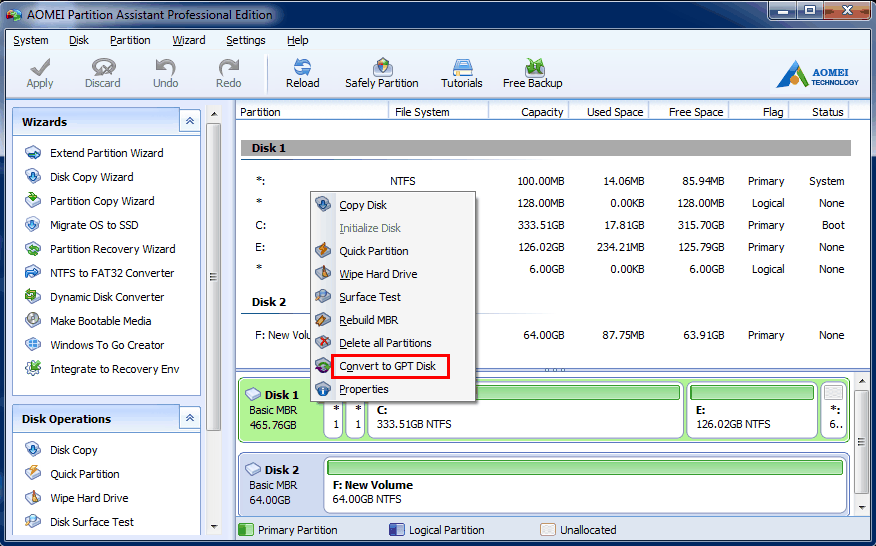Screen dimensions: 876x546
Task: Open the Settings menu
Action: pos(246,40)
